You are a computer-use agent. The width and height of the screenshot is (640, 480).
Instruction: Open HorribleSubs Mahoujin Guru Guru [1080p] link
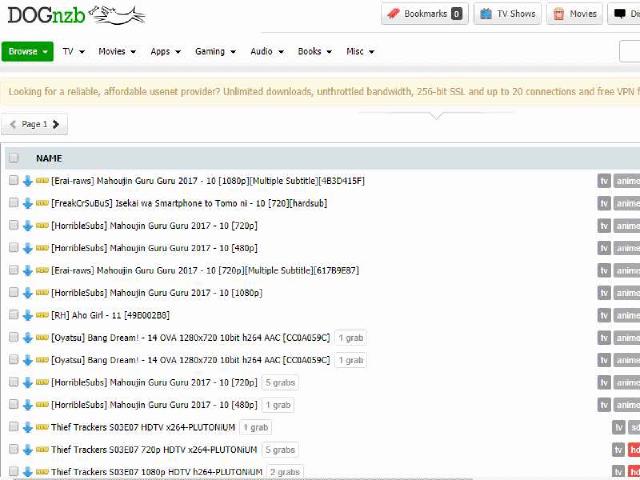pos(157,293)
